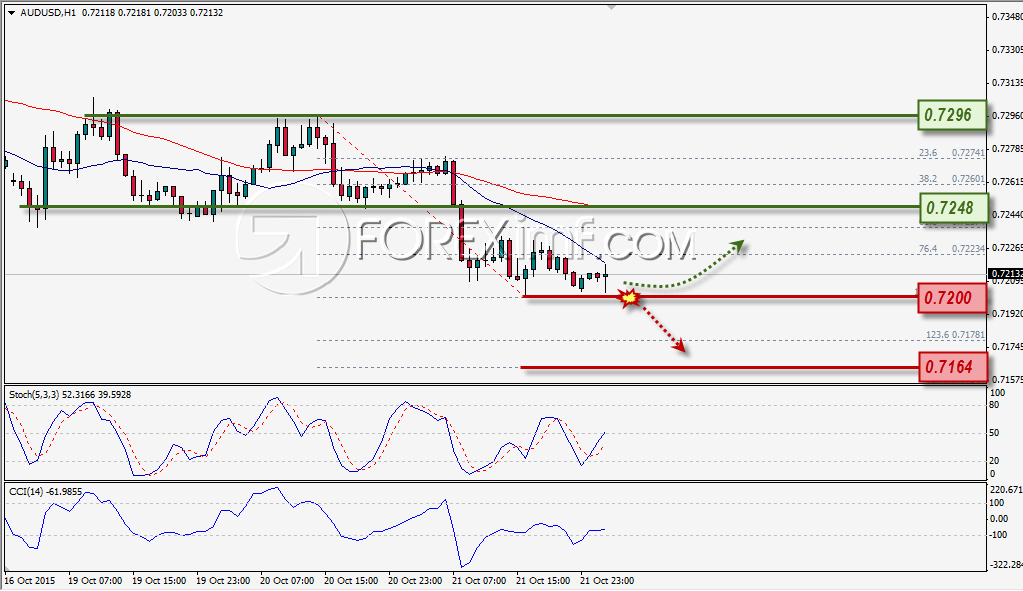Select the red 0.7200 support label

coord(952,298)
